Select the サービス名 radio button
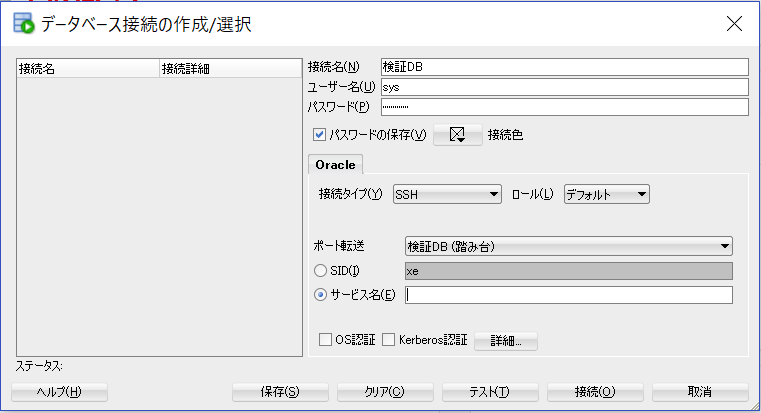This screenshot has width=761, height=413. (320, 295)
